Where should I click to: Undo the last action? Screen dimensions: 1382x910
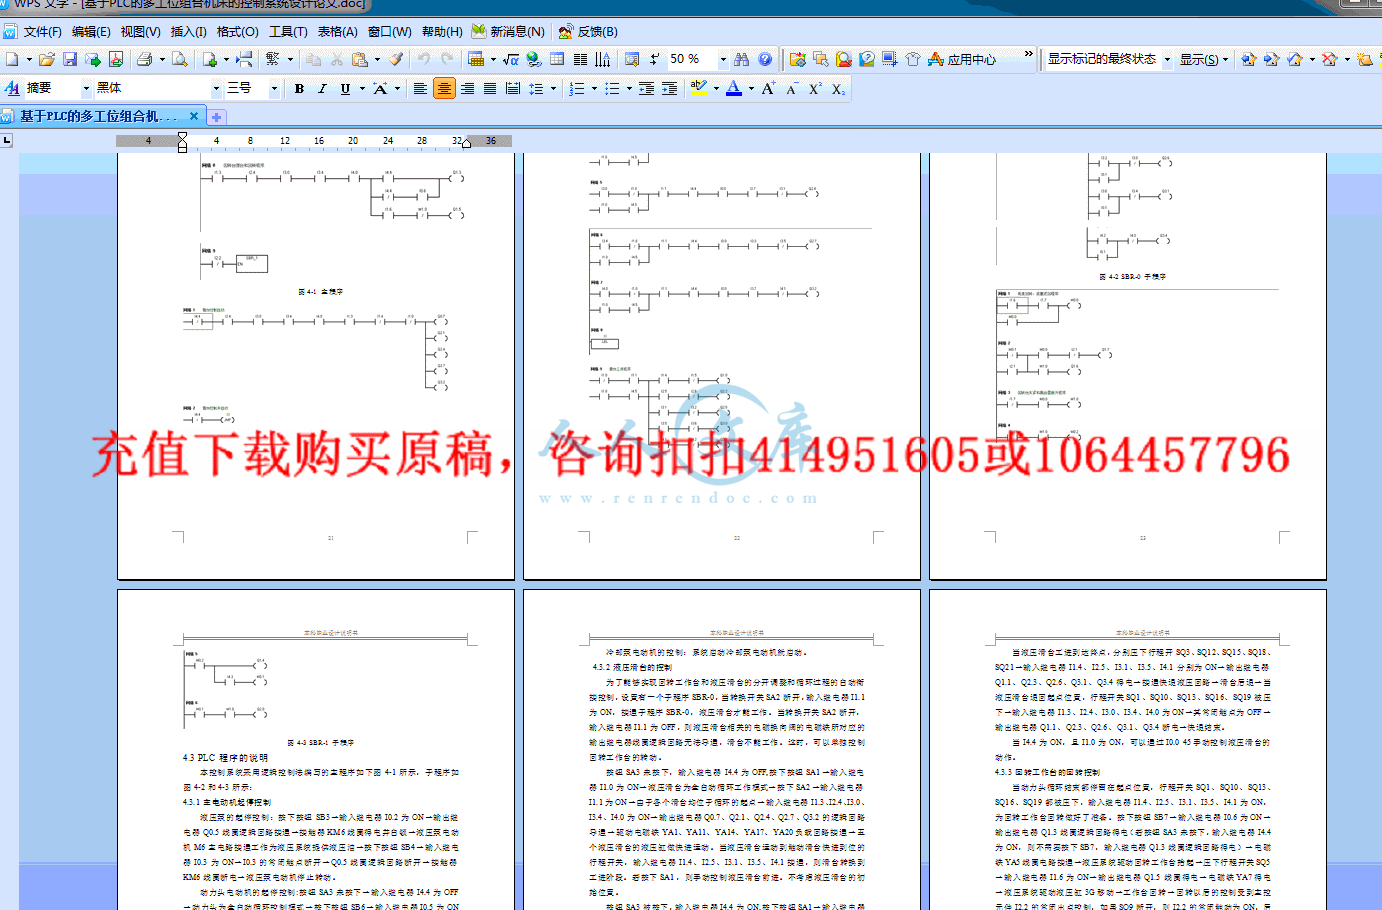pyautogui.click(x=424, y=60)
